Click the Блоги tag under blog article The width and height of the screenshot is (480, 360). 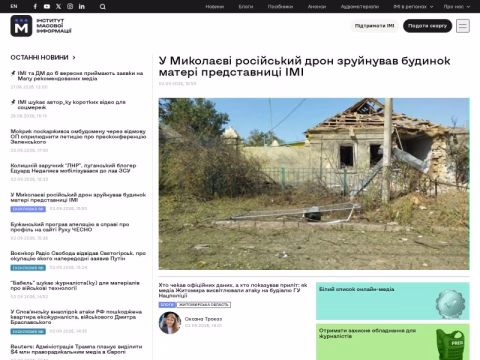point(167,305)
